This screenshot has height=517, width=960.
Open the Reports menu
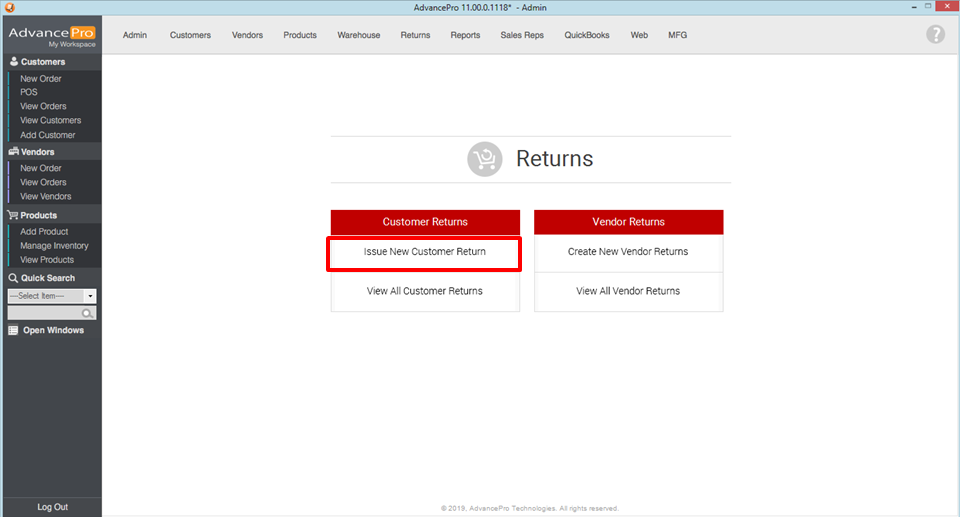pos(465,35)
